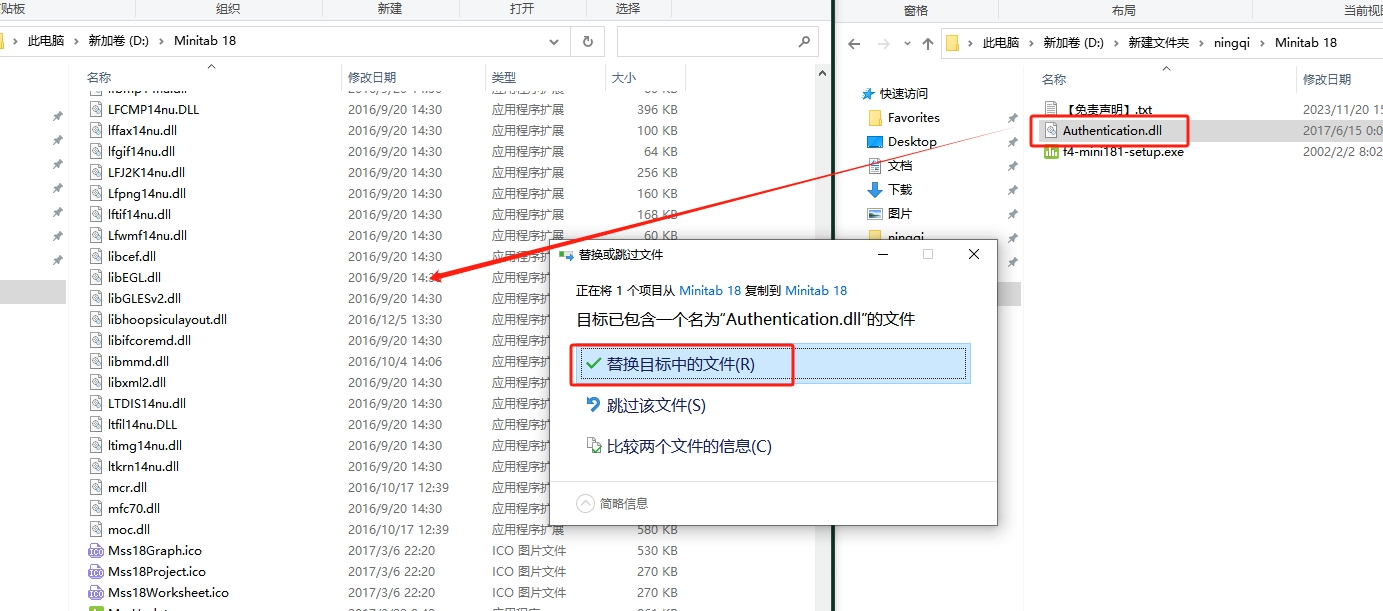
Task: Select libifcoremd.dll file icon
Action: point(96,340)
